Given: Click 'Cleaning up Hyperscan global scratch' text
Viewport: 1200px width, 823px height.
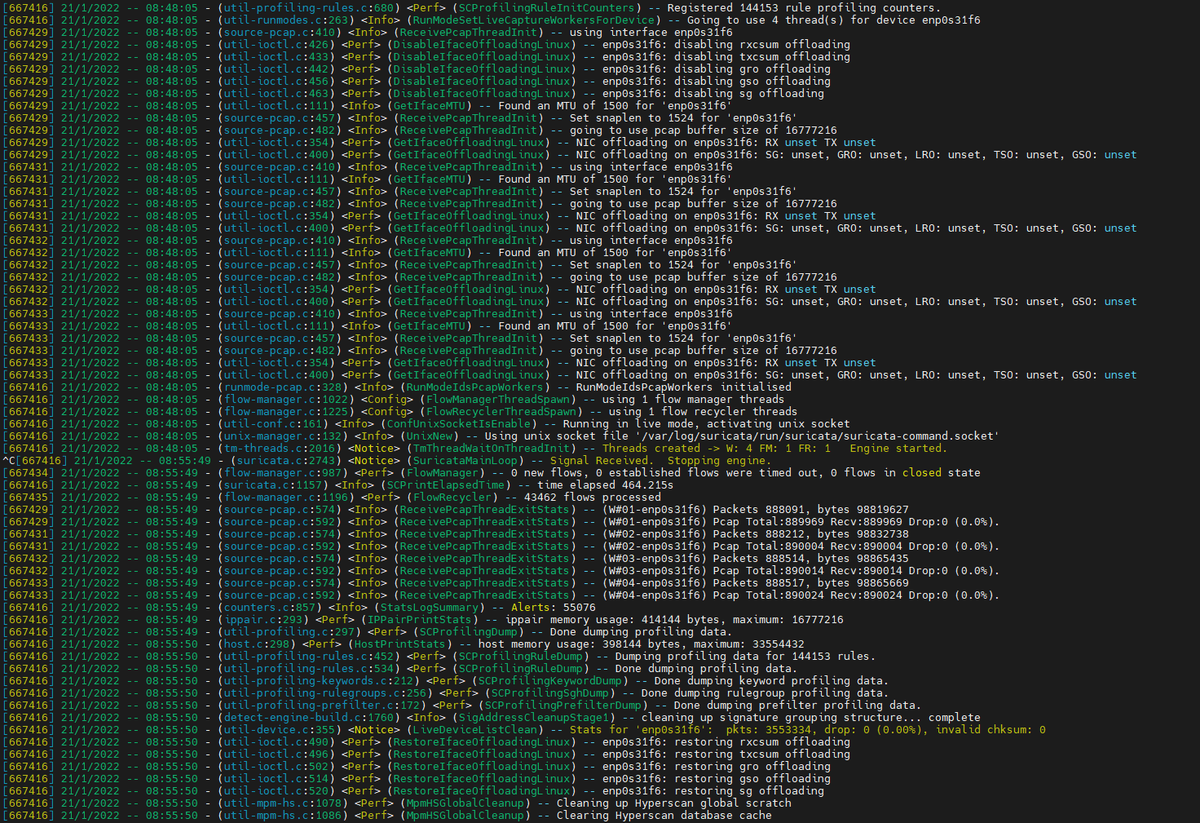Looking at the screenshot, I should coord(674,803).
